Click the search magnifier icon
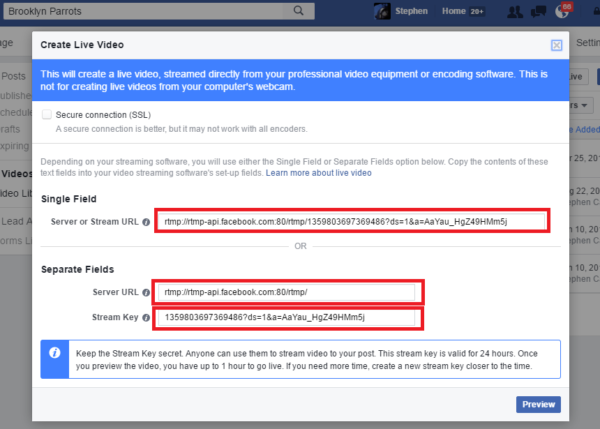This screenshot has width=600, height=429. pyautogui.click(x=298, y=11)
